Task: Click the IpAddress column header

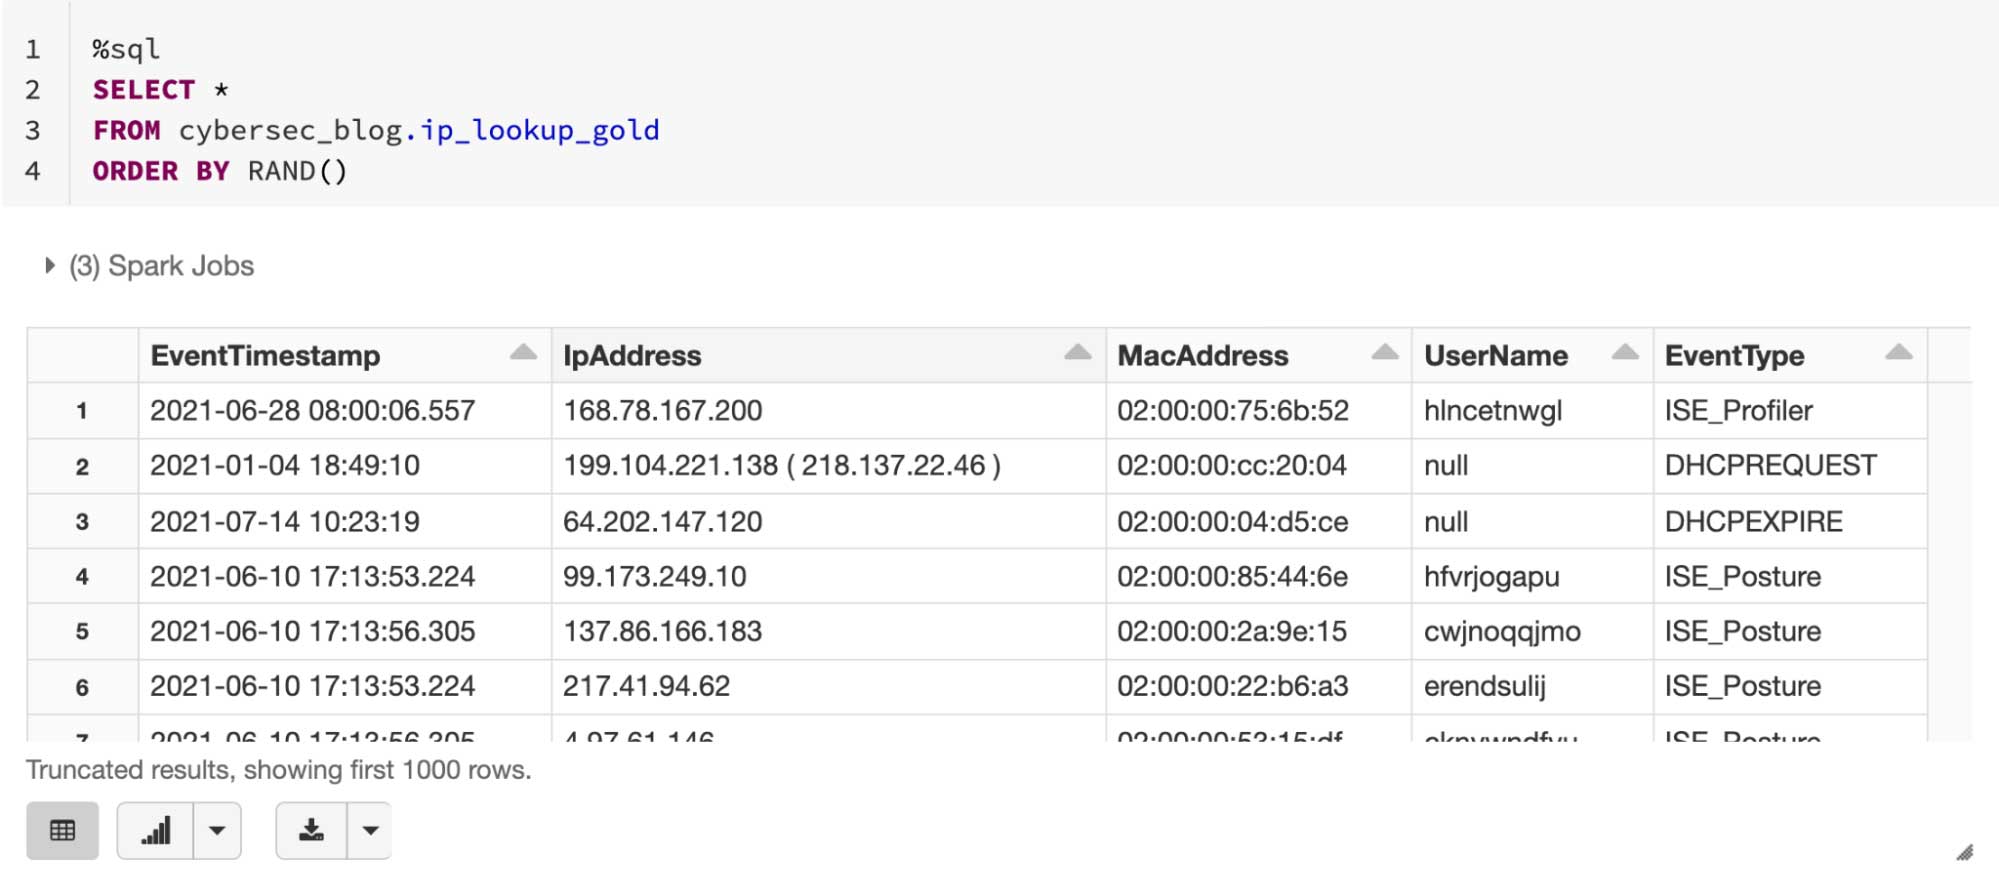Action: [632, 356]
